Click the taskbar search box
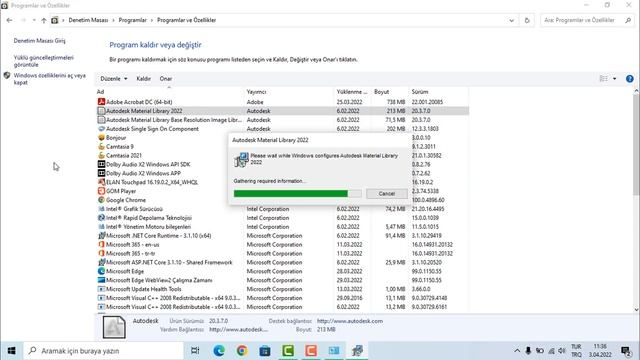The image size is (640, 360). (x=104, y=351)
